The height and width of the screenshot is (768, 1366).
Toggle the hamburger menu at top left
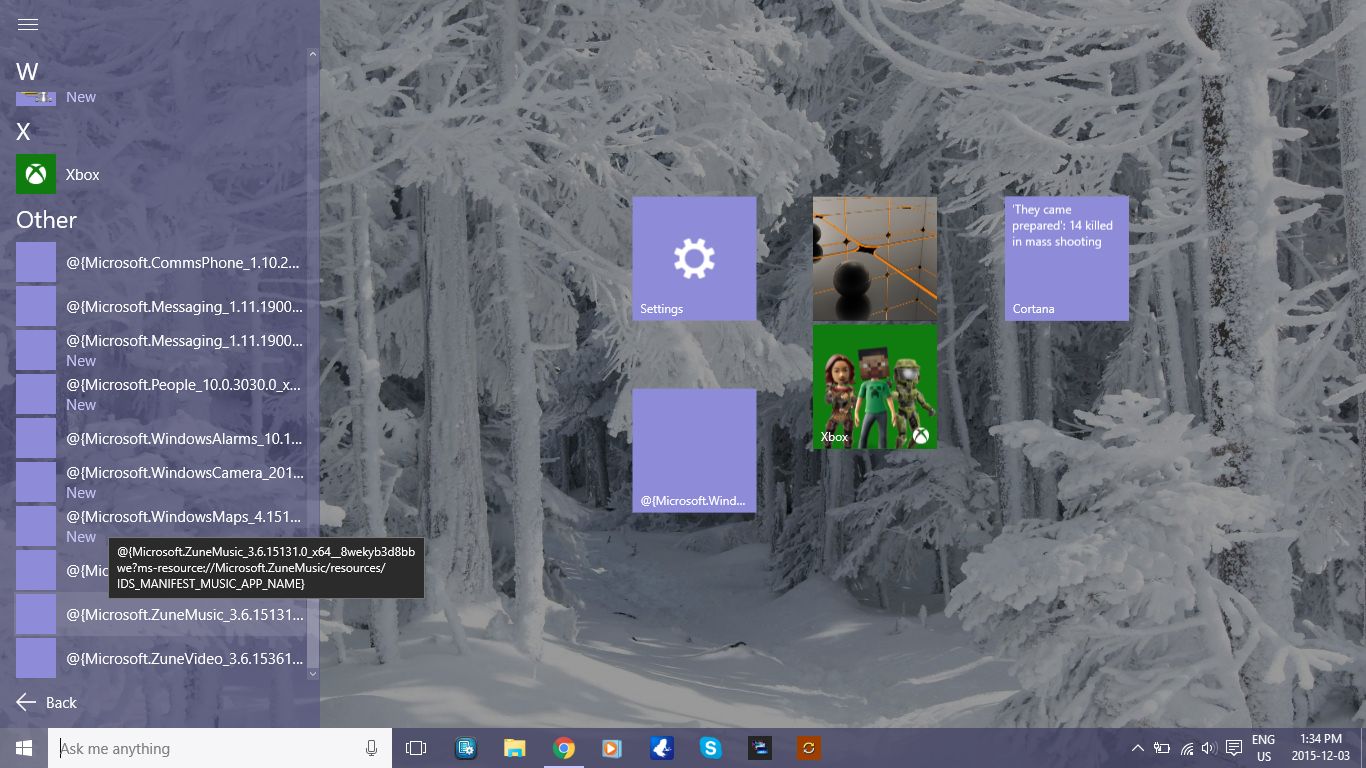(x=27, y=24)
